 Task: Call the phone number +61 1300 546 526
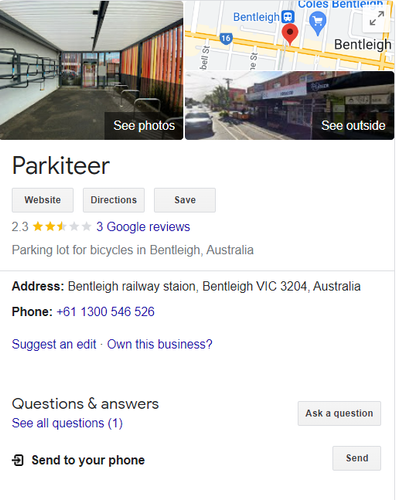[x=106, y=312]
